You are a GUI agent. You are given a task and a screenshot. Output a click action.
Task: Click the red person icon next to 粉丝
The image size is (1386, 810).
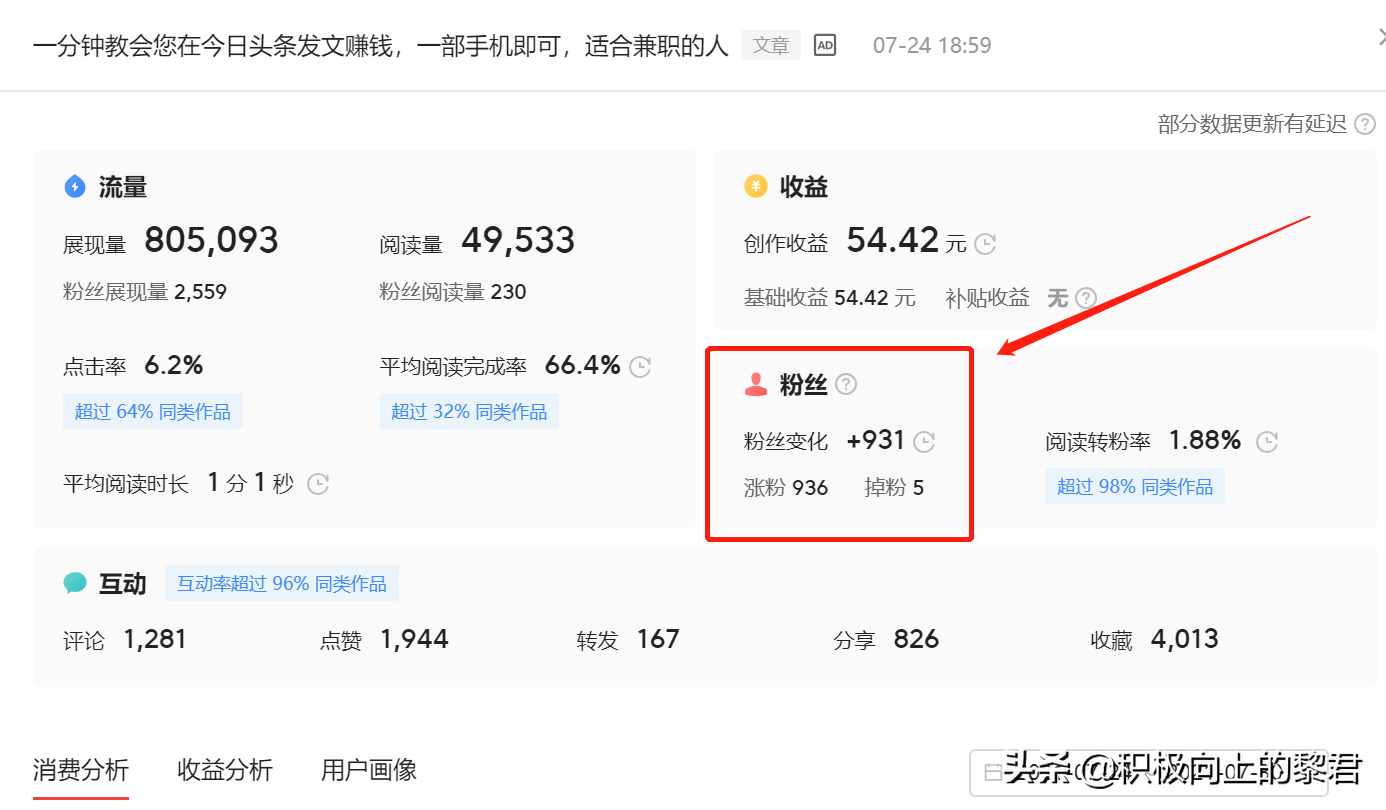coord(757,383)
